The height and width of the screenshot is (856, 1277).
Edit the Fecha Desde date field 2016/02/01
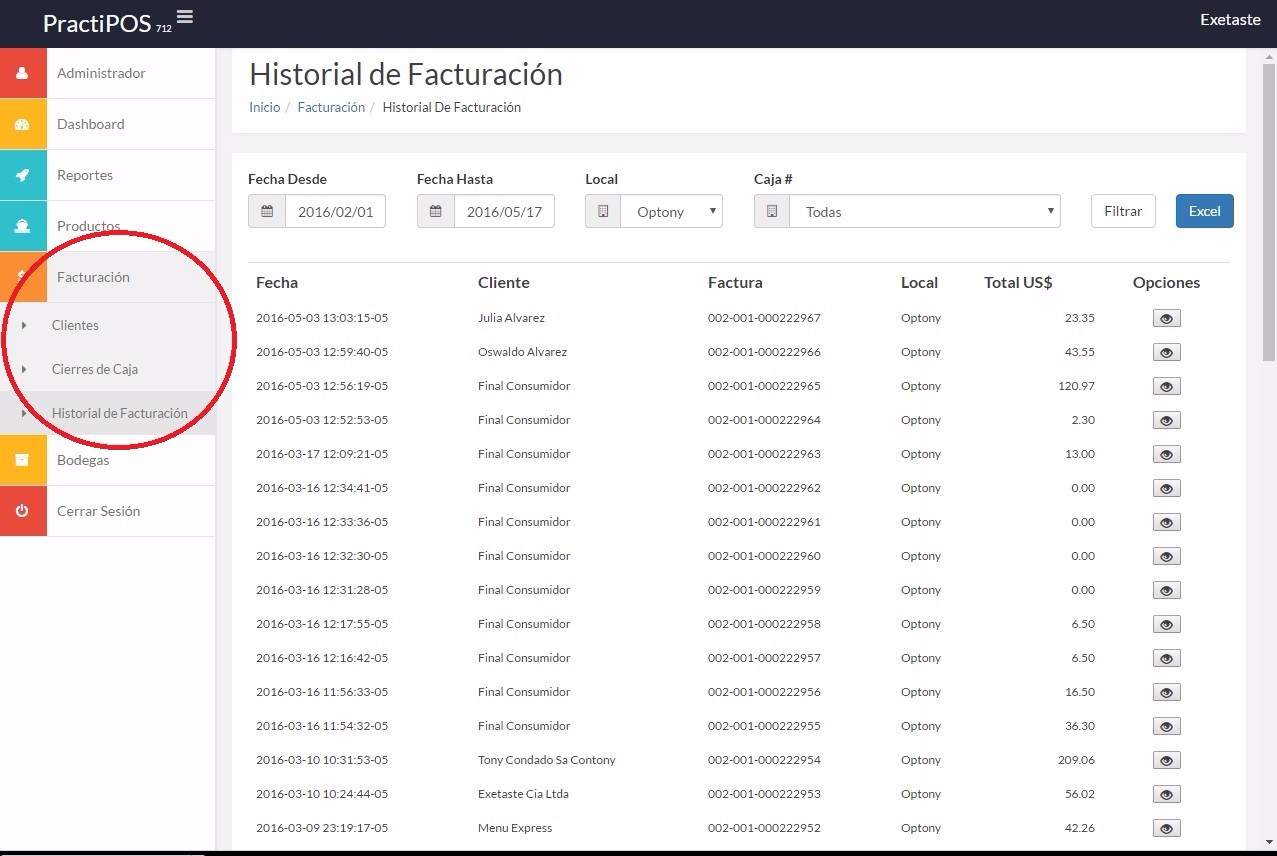point(335,211)
